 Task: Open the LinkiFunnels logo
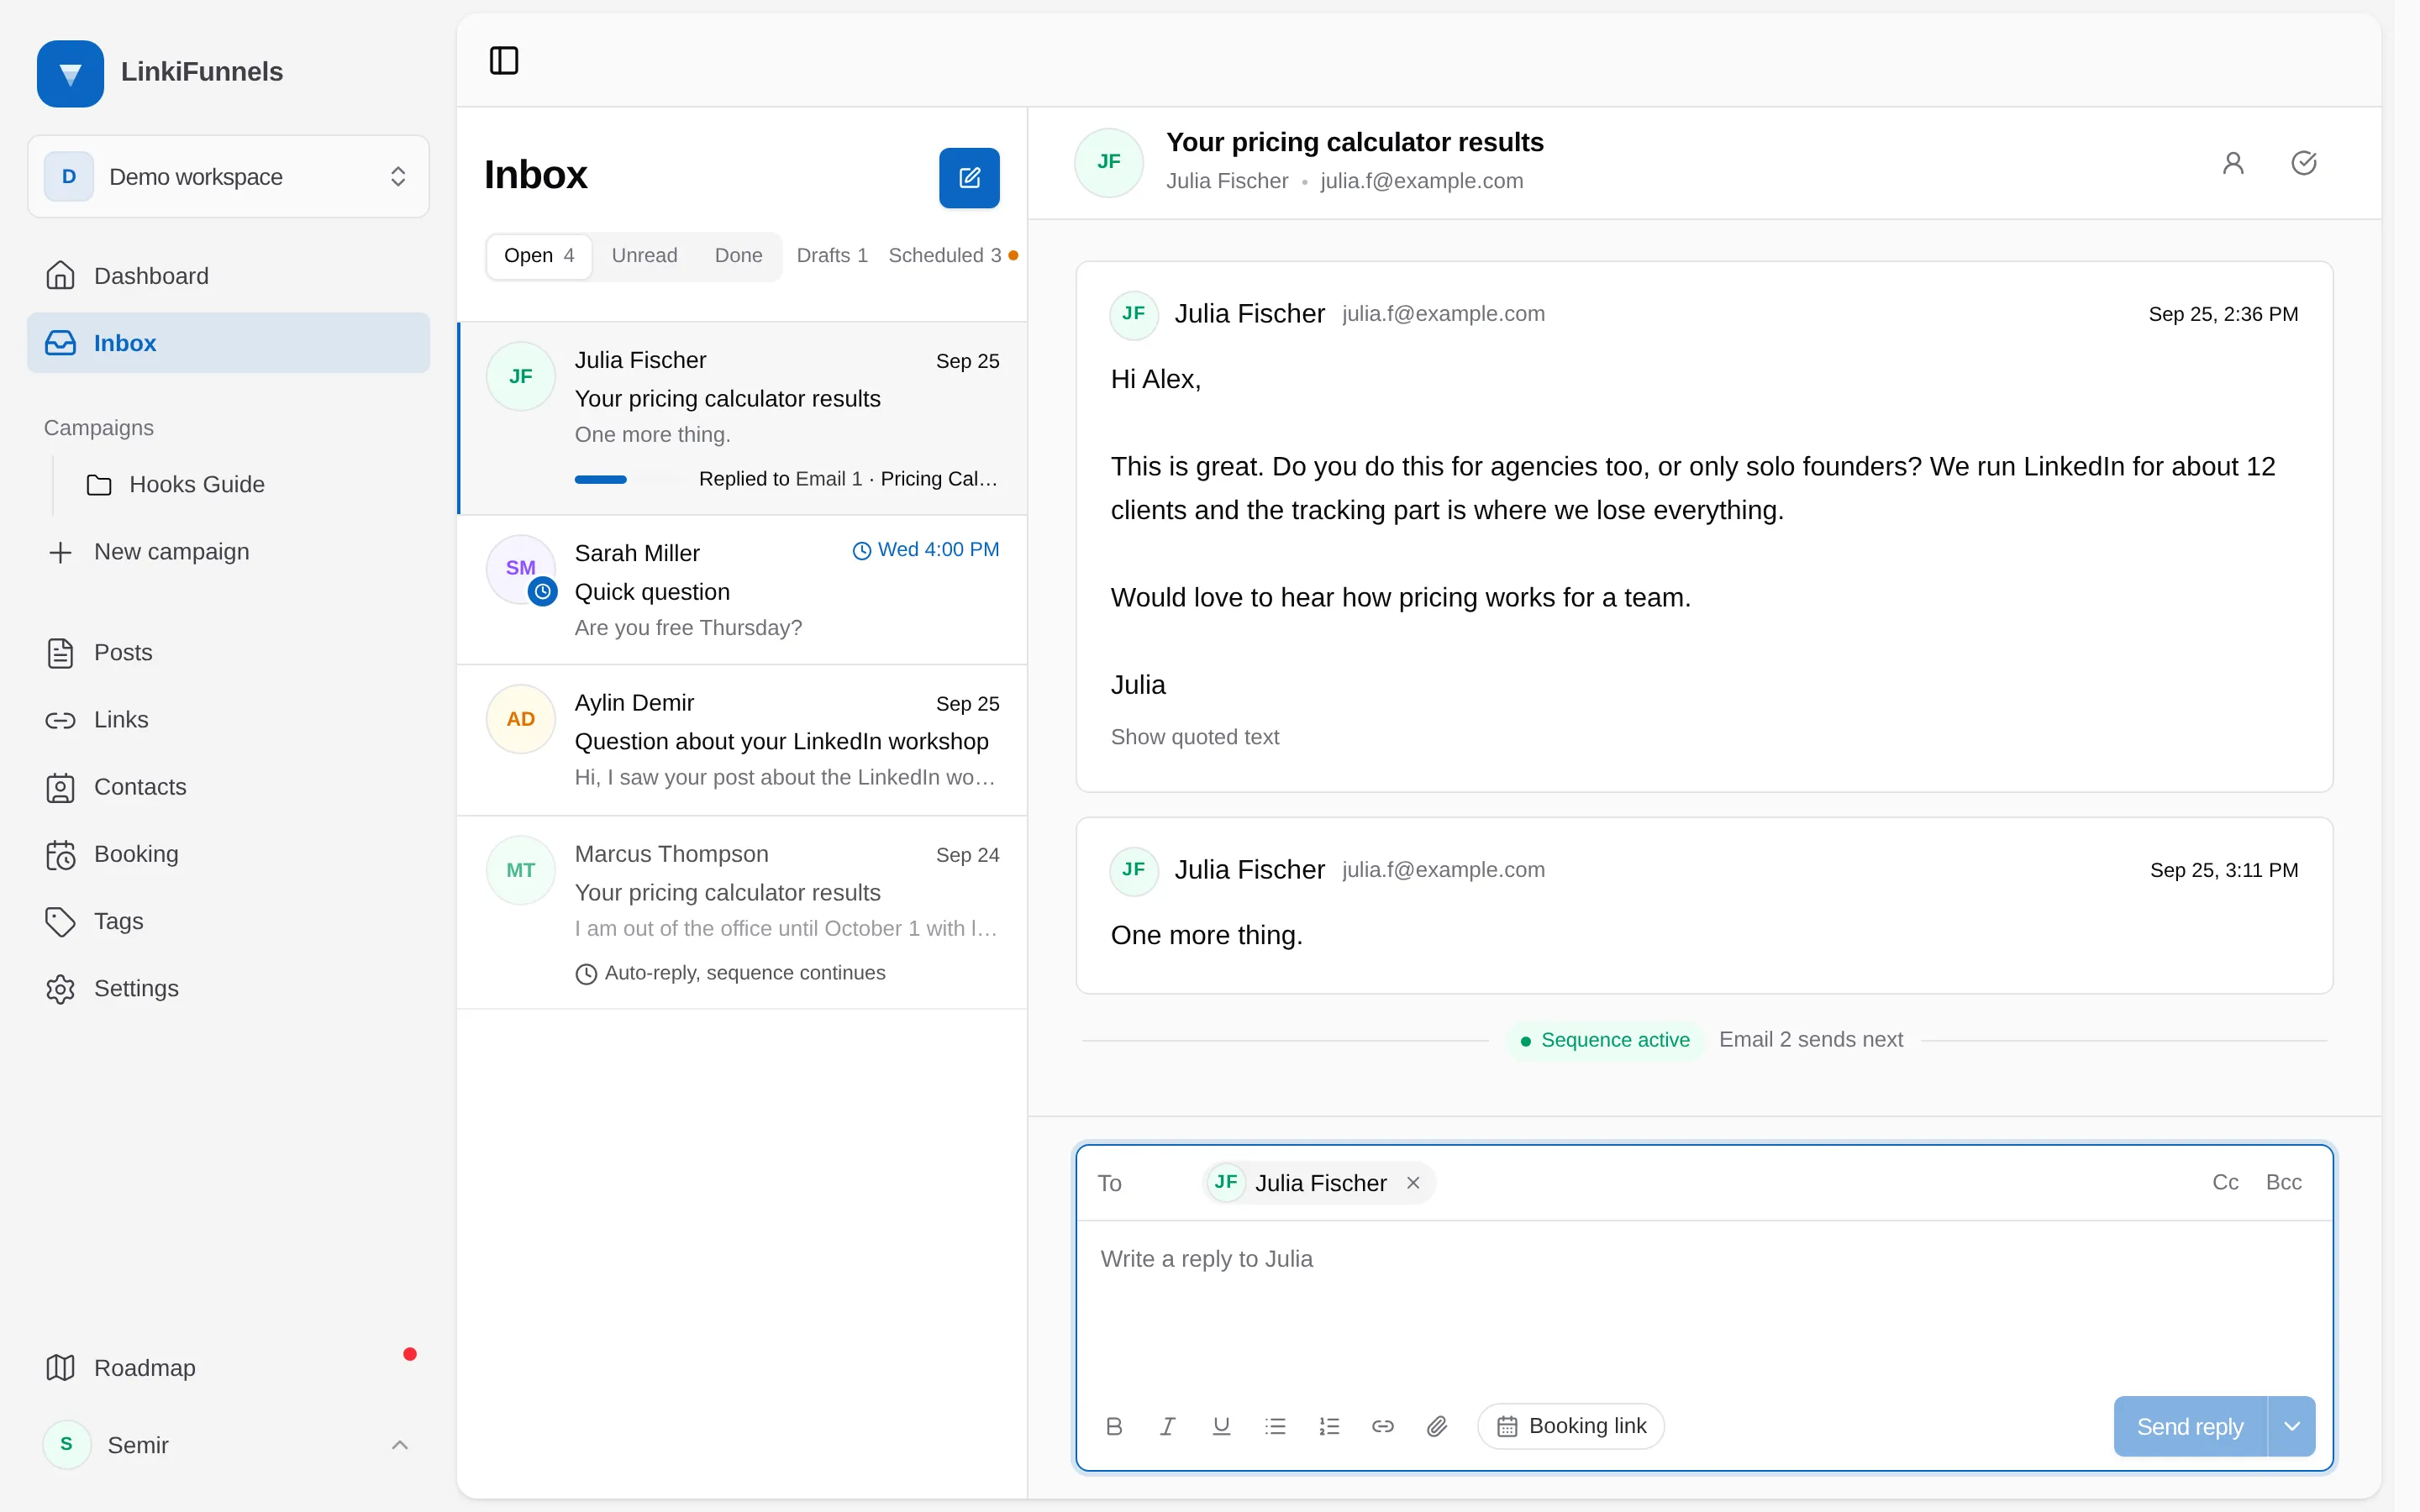70,73
